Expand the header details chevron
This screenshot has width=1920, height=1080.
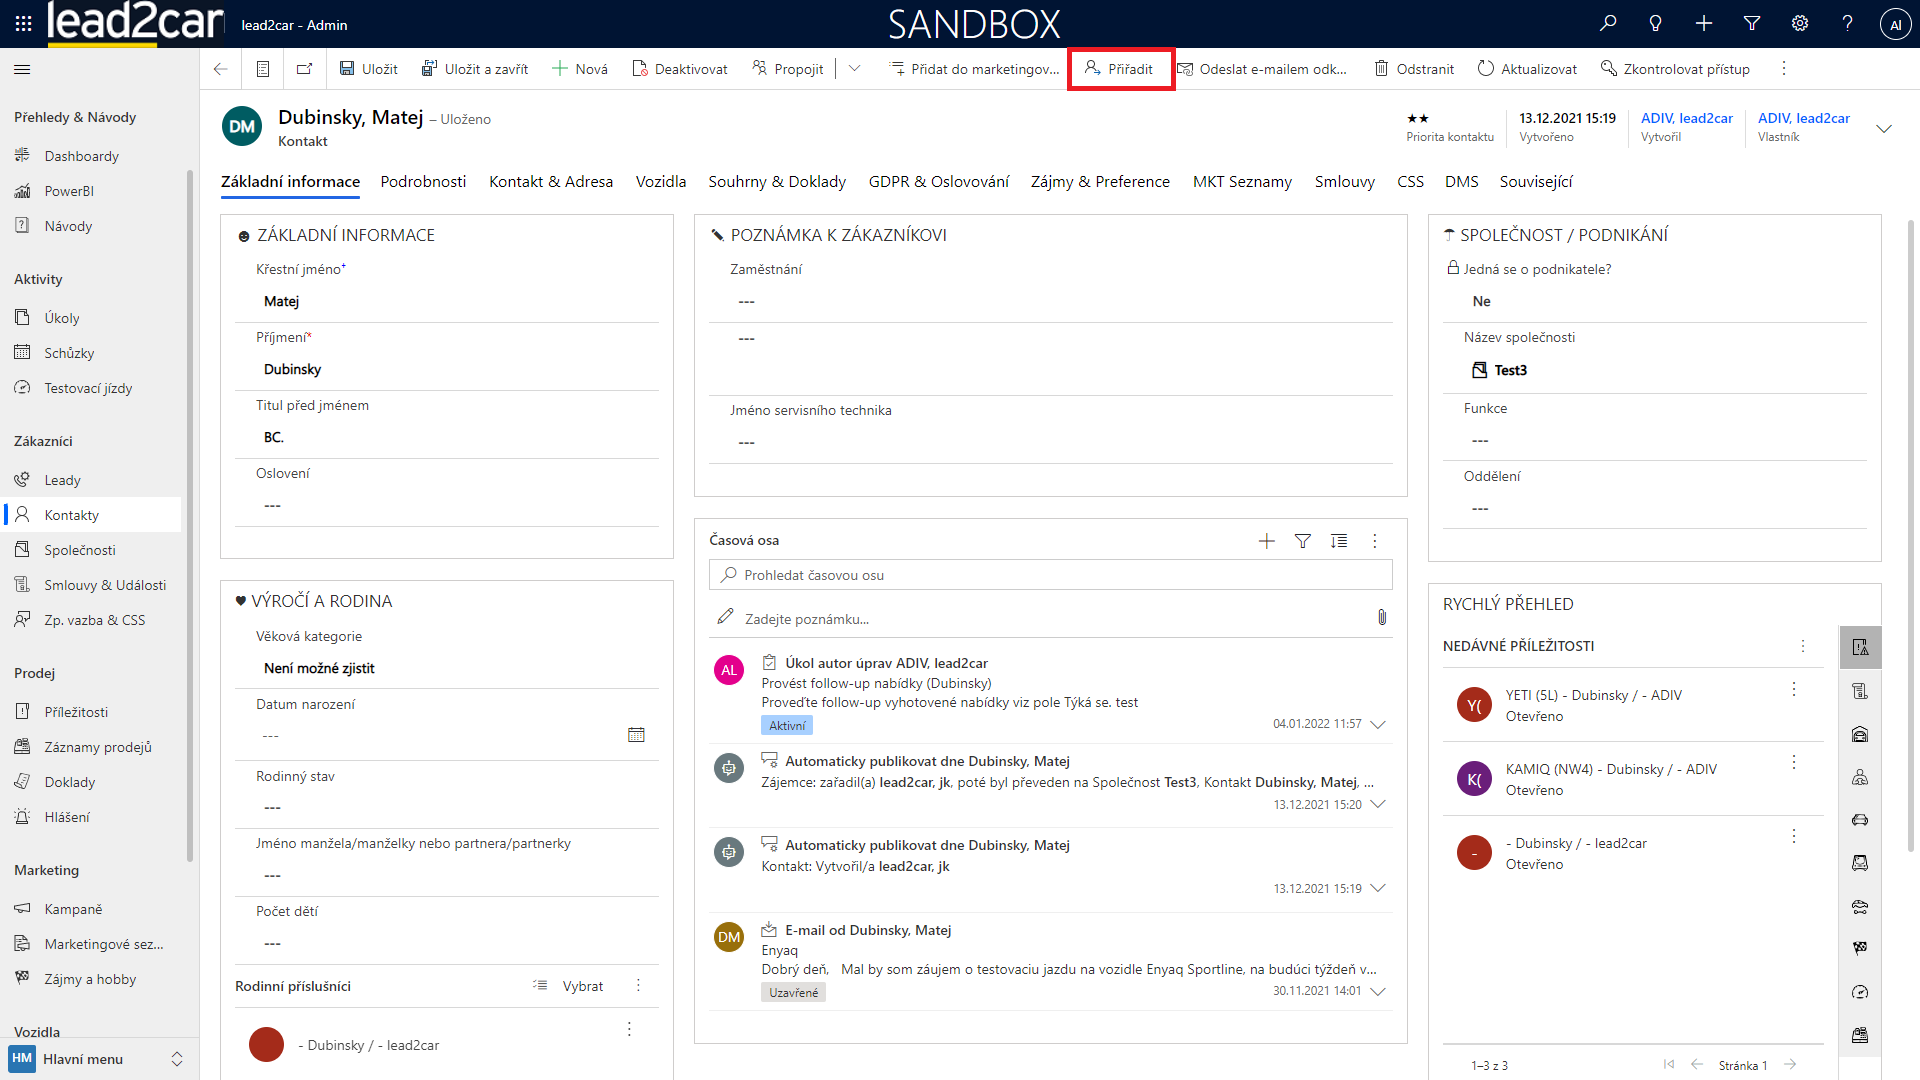1884,128
